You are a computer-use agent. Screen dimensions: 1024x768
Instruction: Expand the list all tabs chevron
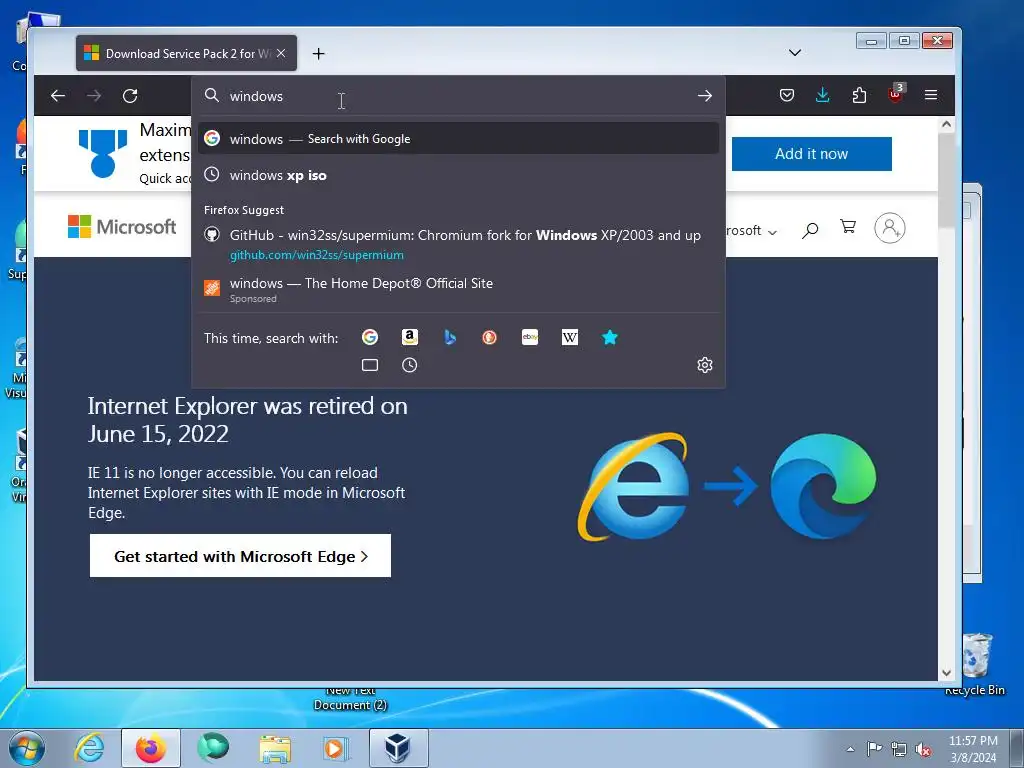(795, 53)
